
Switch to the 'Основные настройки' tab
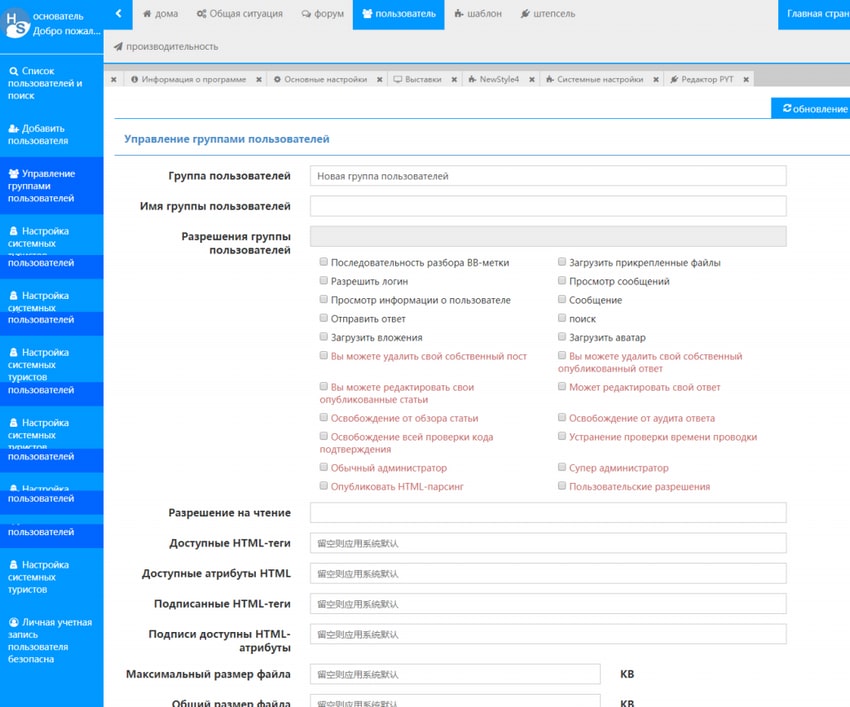(320, 79)
